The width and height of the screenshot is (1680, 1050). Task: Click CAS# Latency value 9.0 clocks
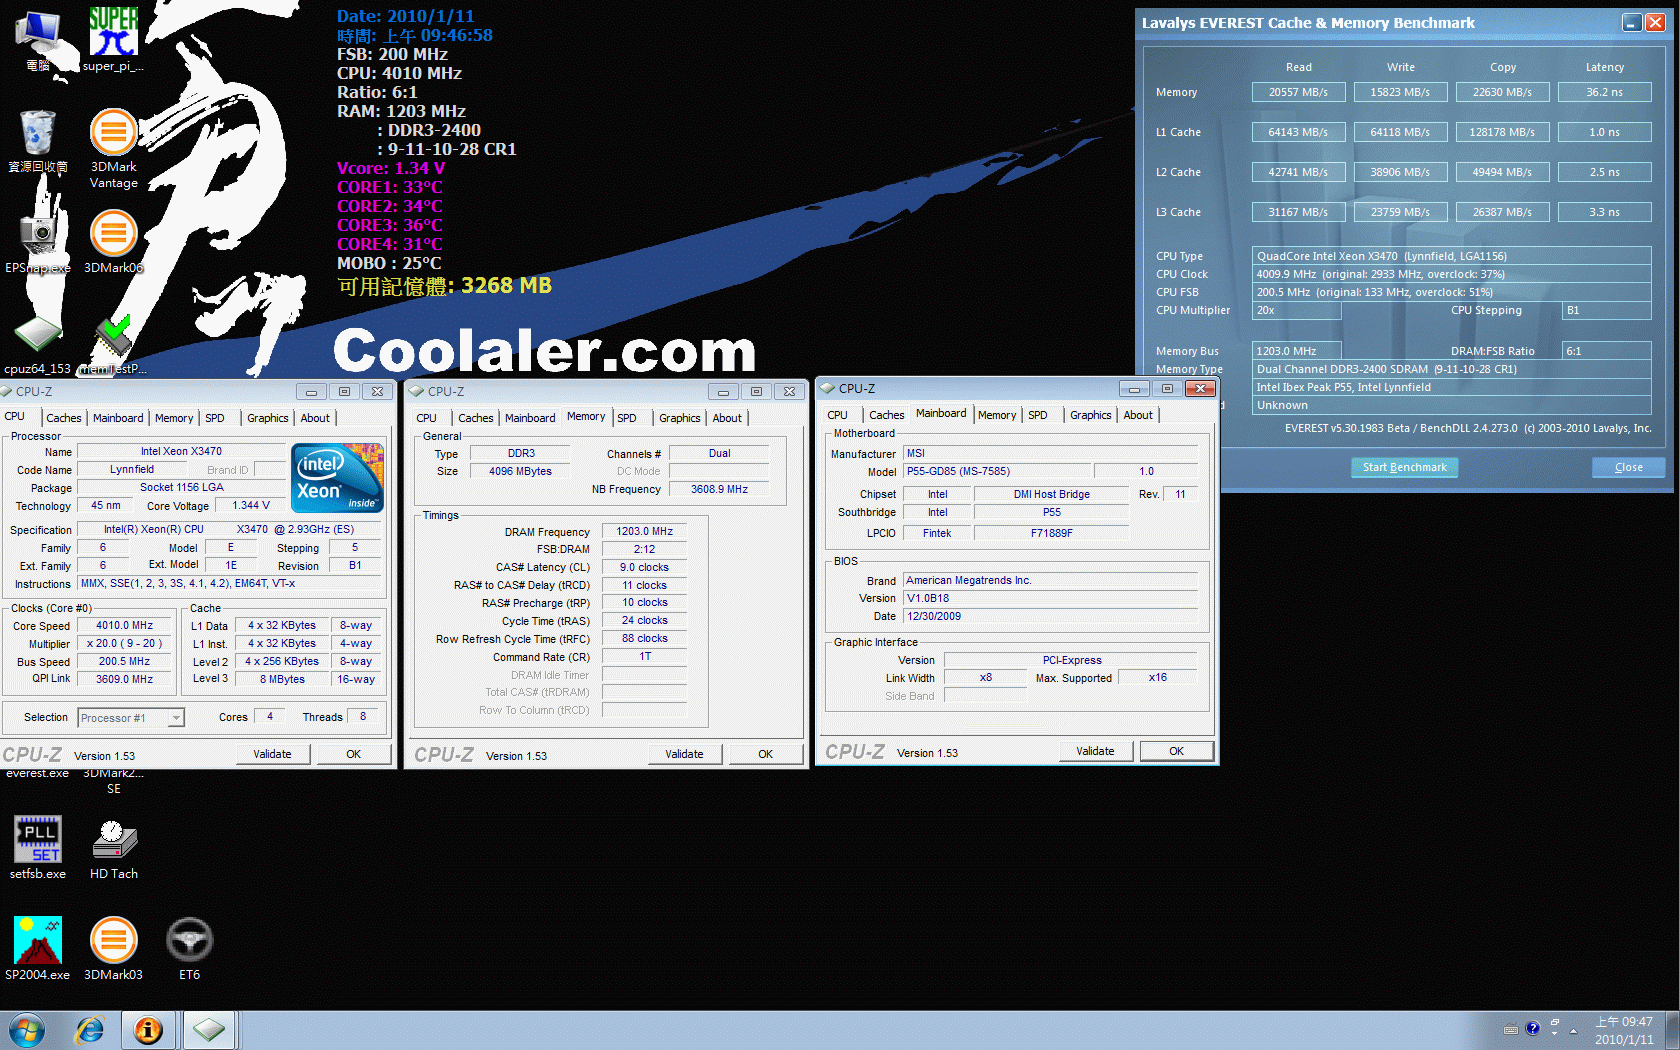[x=644, y=567]
